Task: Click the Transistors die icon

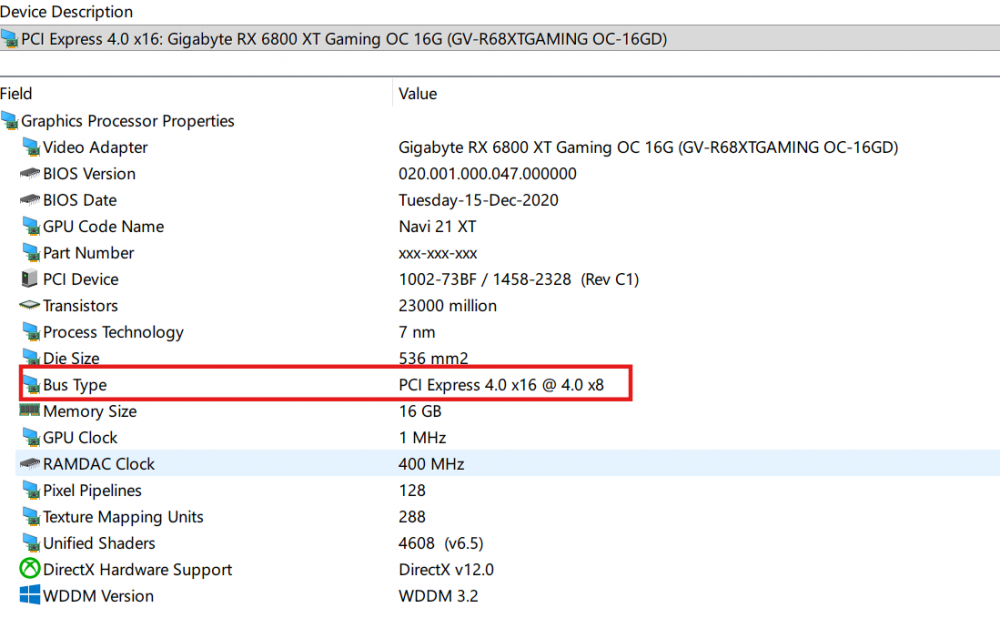Action: point(29,305)
